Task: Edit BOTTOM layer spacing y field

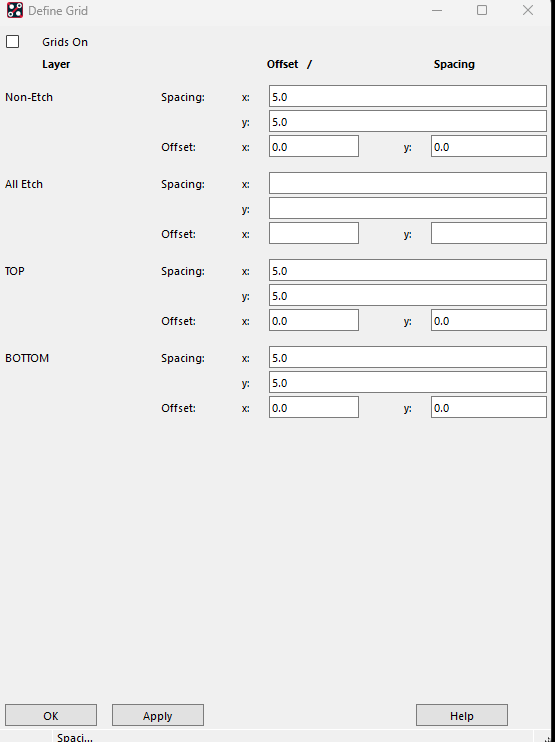Action: [x=408, y=383]
